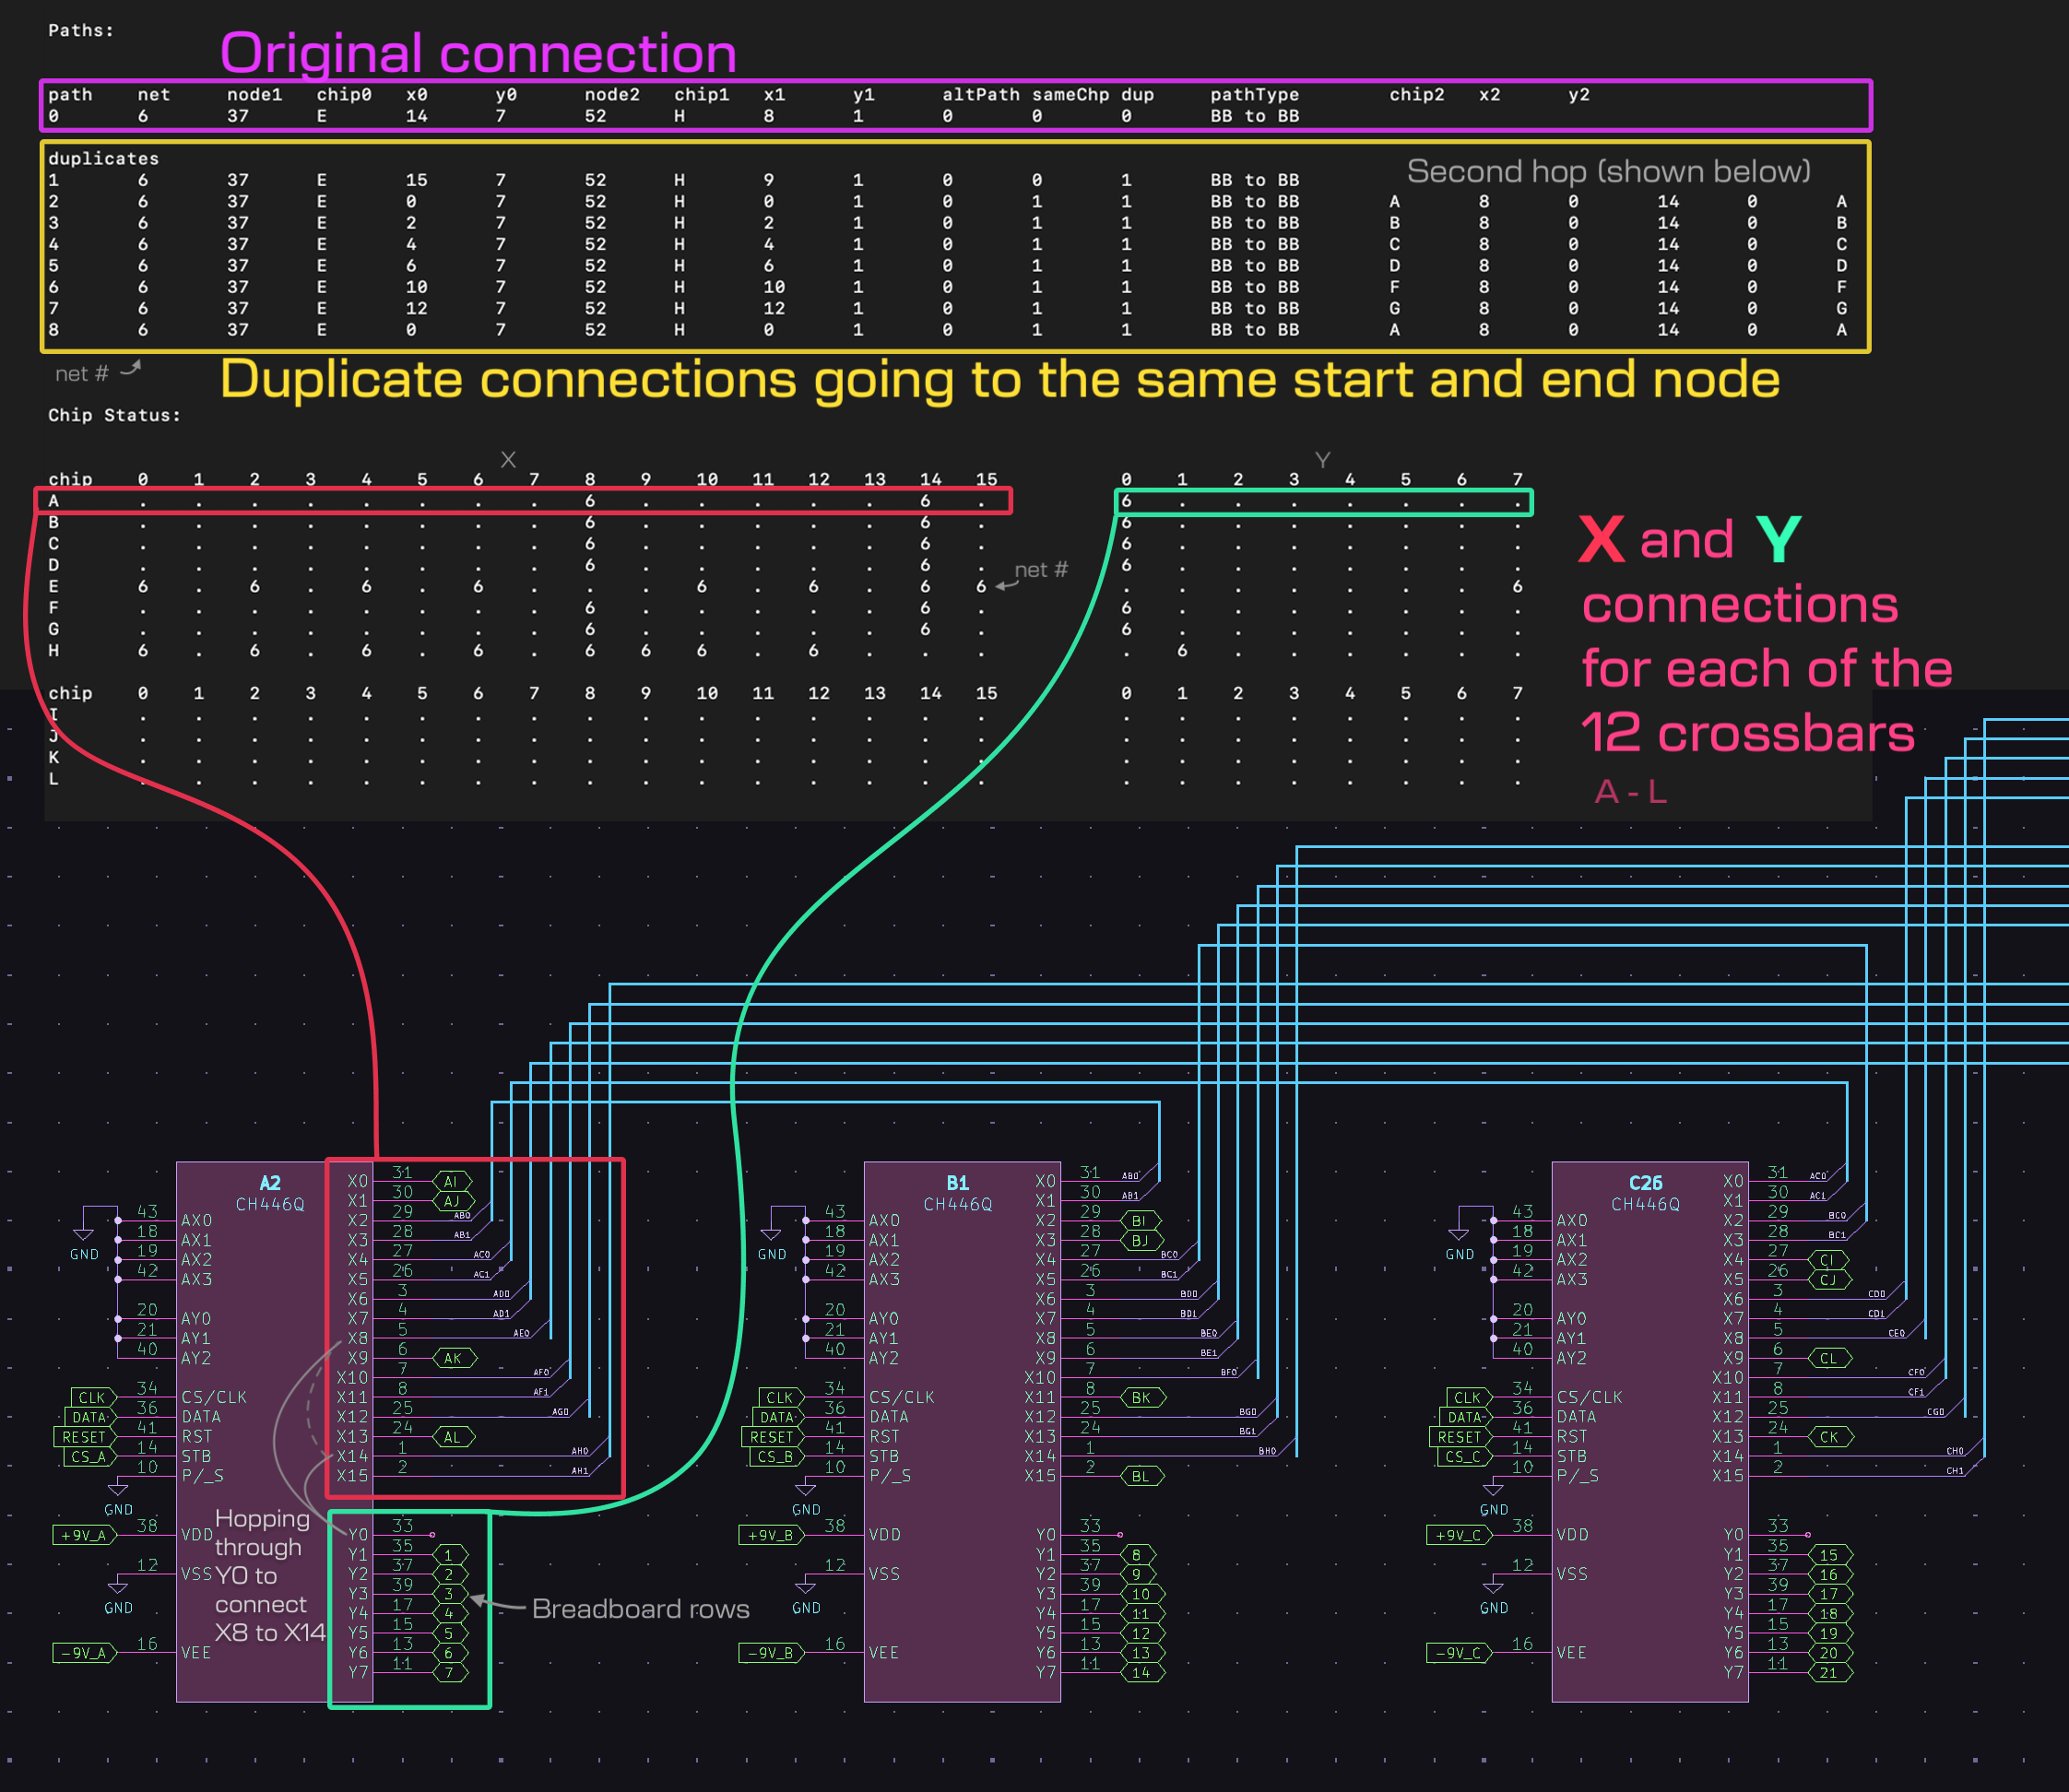Click the X8 pin label on chip A2
This screenshot has width=2069, height=1792.
[357, 1338]
